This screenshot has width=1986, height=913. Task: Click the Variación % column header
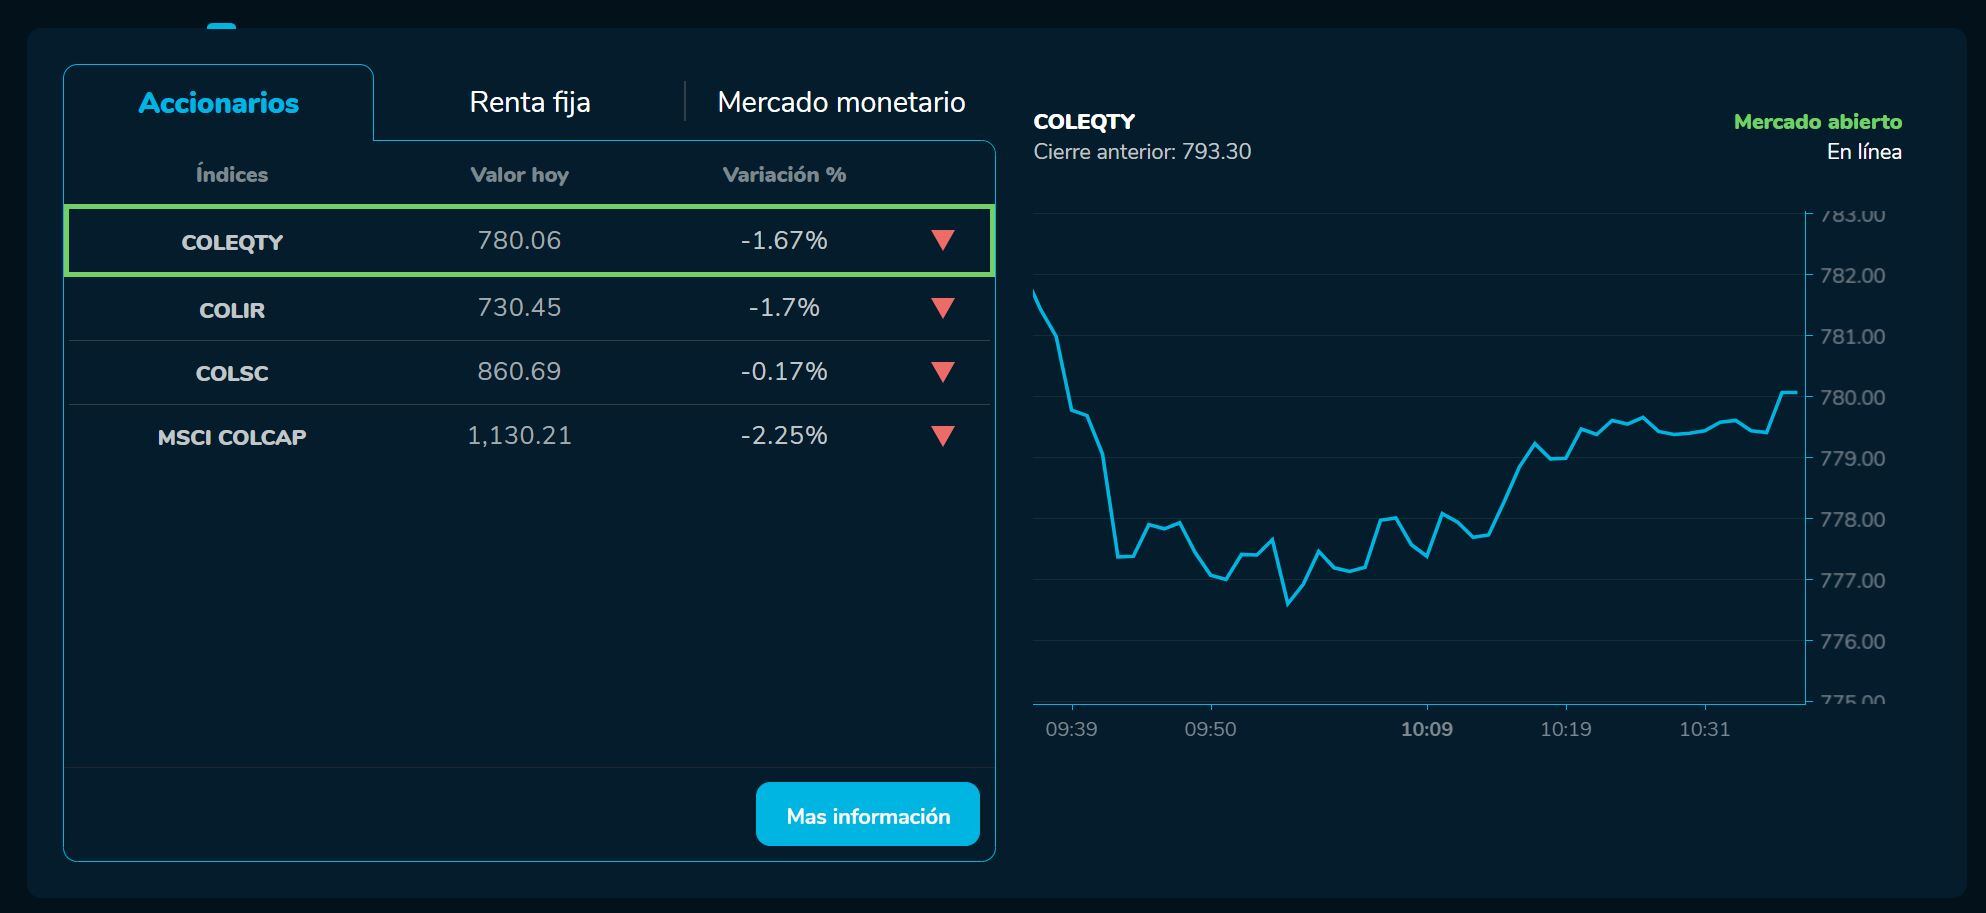point(783,173)
